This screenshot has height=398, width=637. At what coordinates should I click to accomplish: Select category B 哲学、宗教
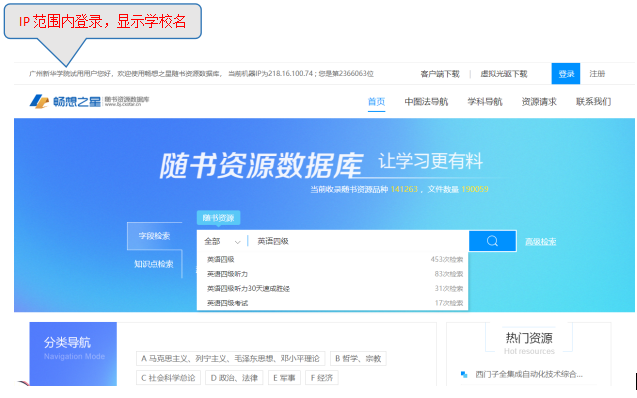pyautogui.click(x=358, y=358)
